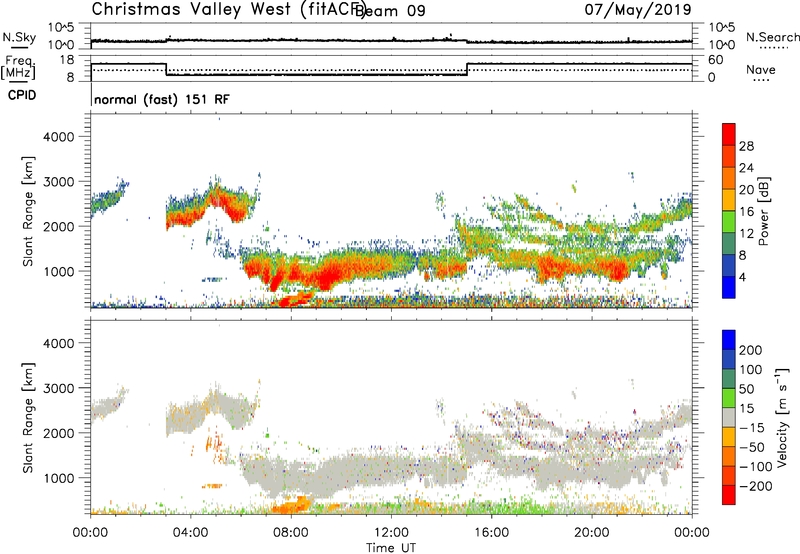Click the 'Beam 09' label
The height and width of the screenshot is (554, 800).
(x=389, y=11)
